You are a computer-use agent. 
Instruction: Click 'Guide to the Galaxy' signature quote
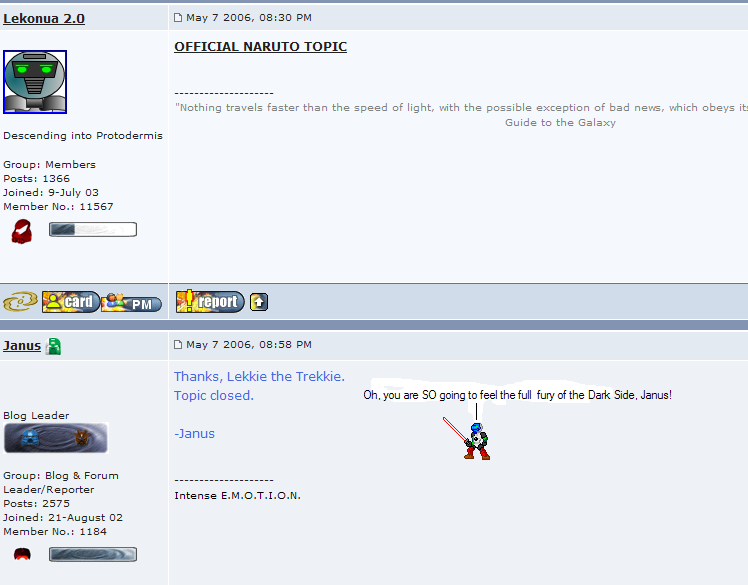tap(561, 123)
